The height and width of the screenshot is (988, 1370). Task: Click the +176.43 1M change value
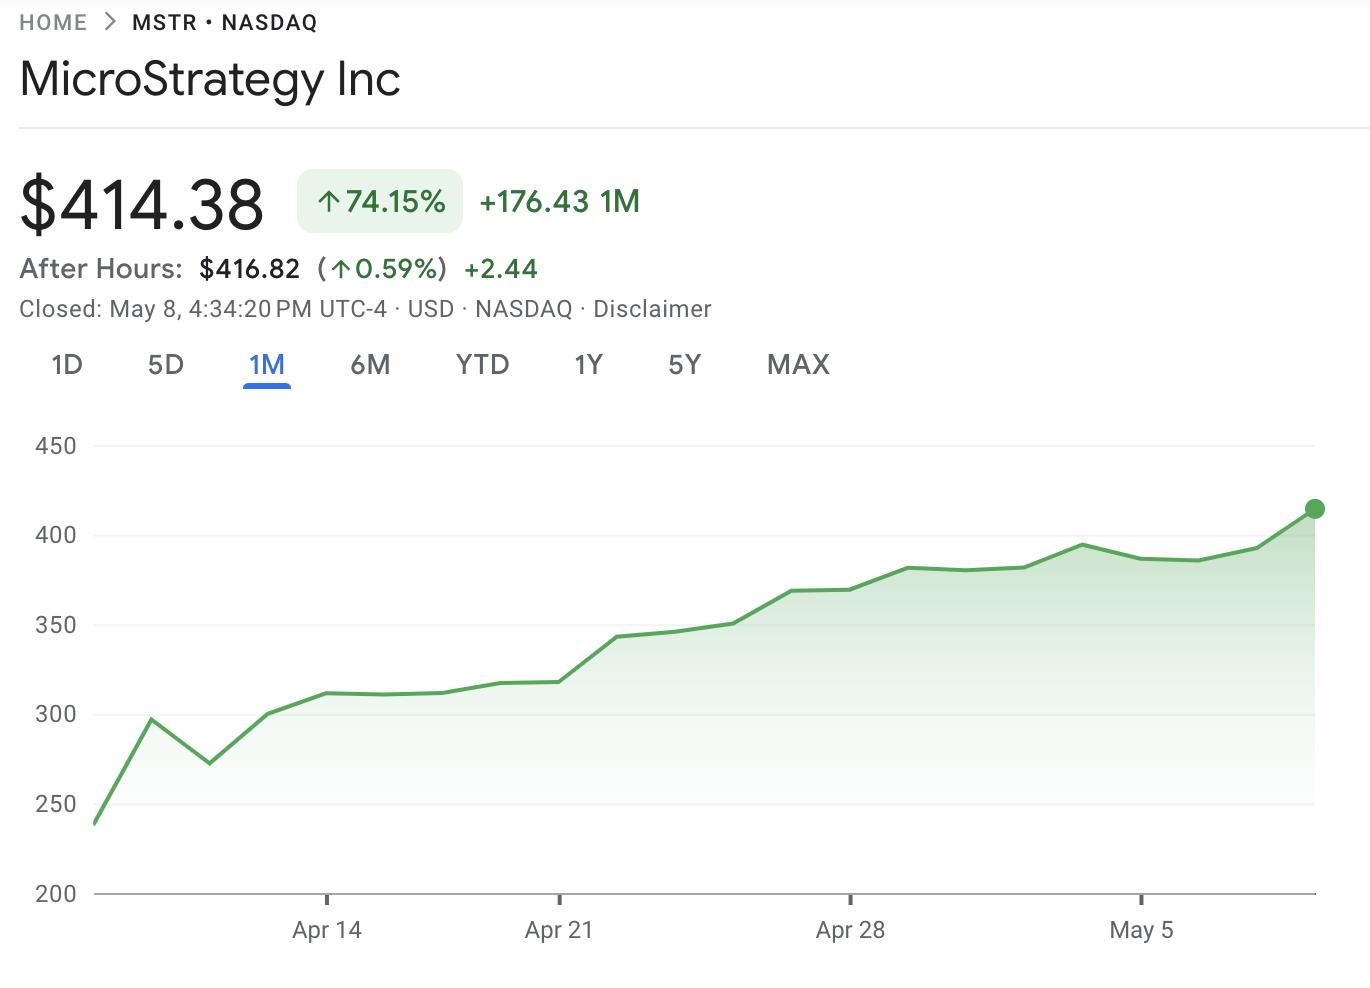(559, 201)
